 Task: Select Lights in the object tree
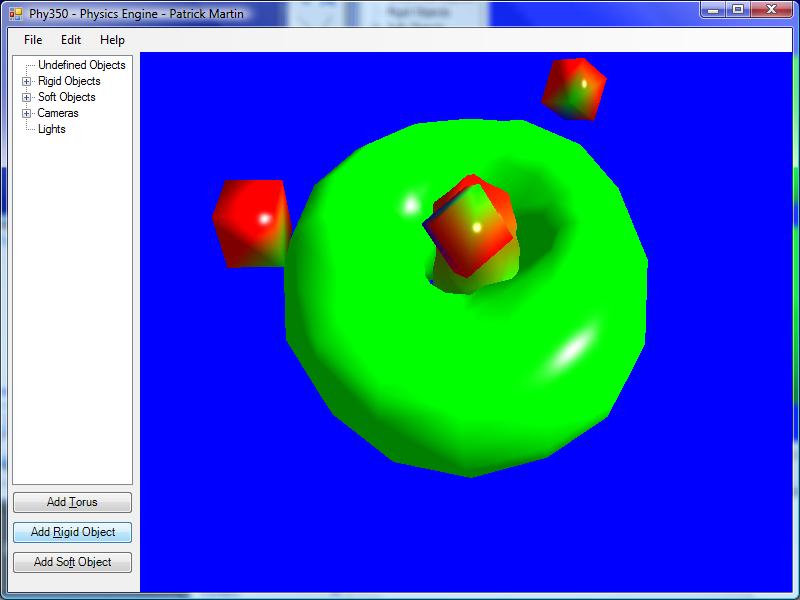pos(52,129)
